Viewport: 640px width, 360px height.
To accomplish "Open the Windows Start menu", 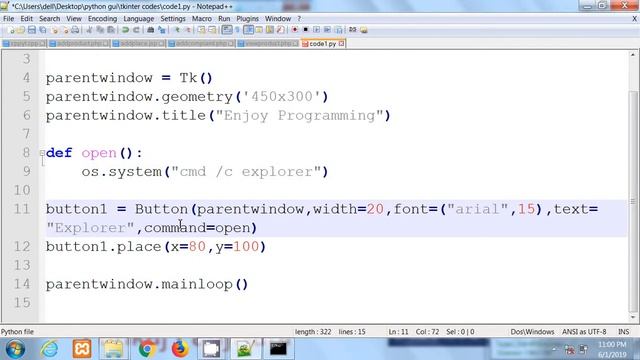I will pos(15,349).
